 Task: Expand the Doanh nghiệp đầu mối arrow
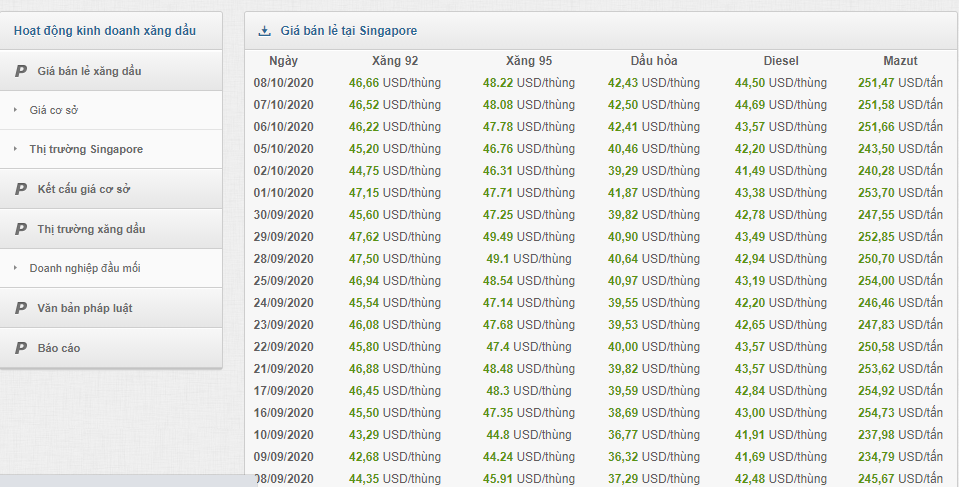coord(16,268)
